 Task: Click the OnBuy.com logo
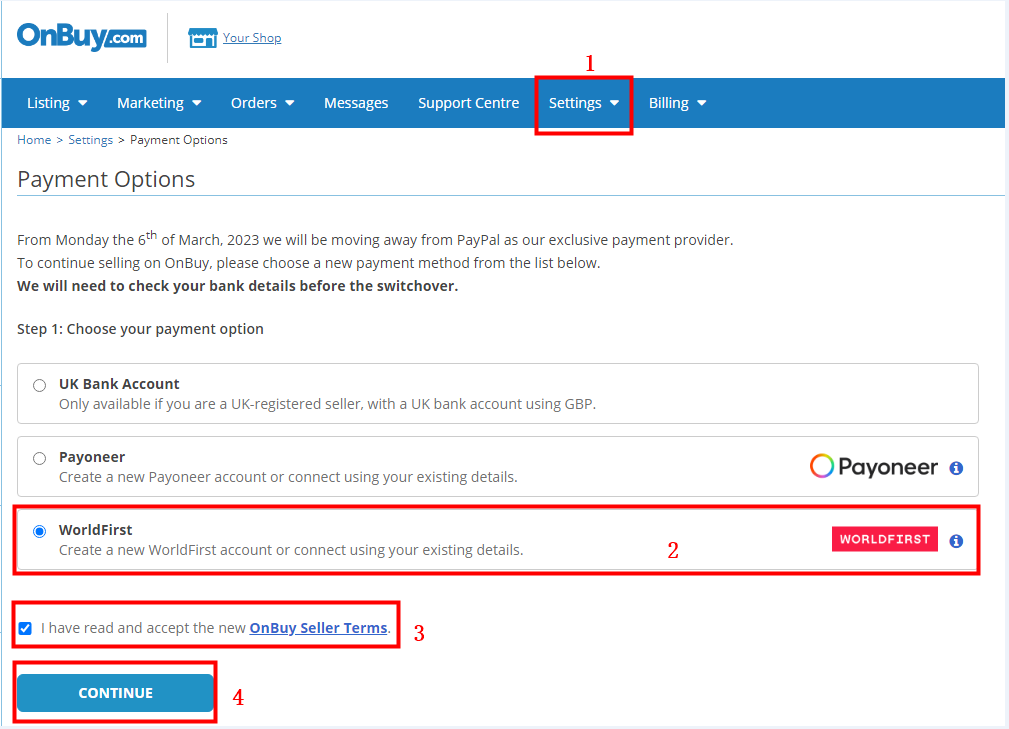coord(81,37)
